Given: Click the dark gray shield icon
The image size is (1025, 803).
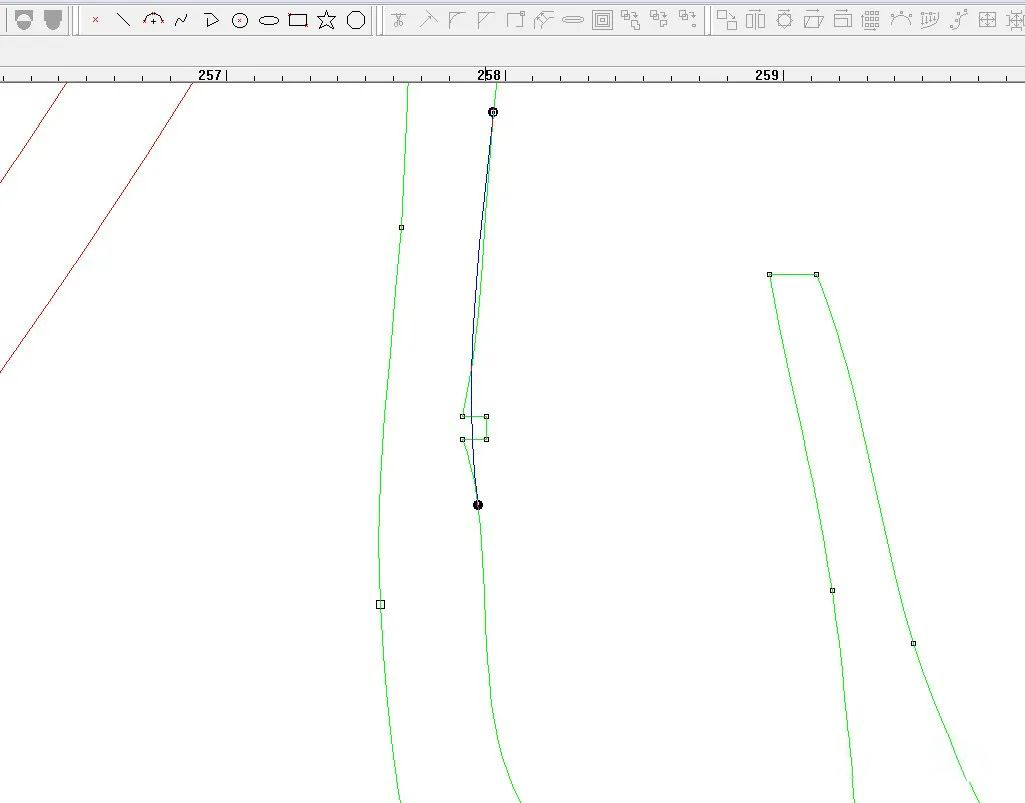Looking at the screenshot, I should [53, 20].
